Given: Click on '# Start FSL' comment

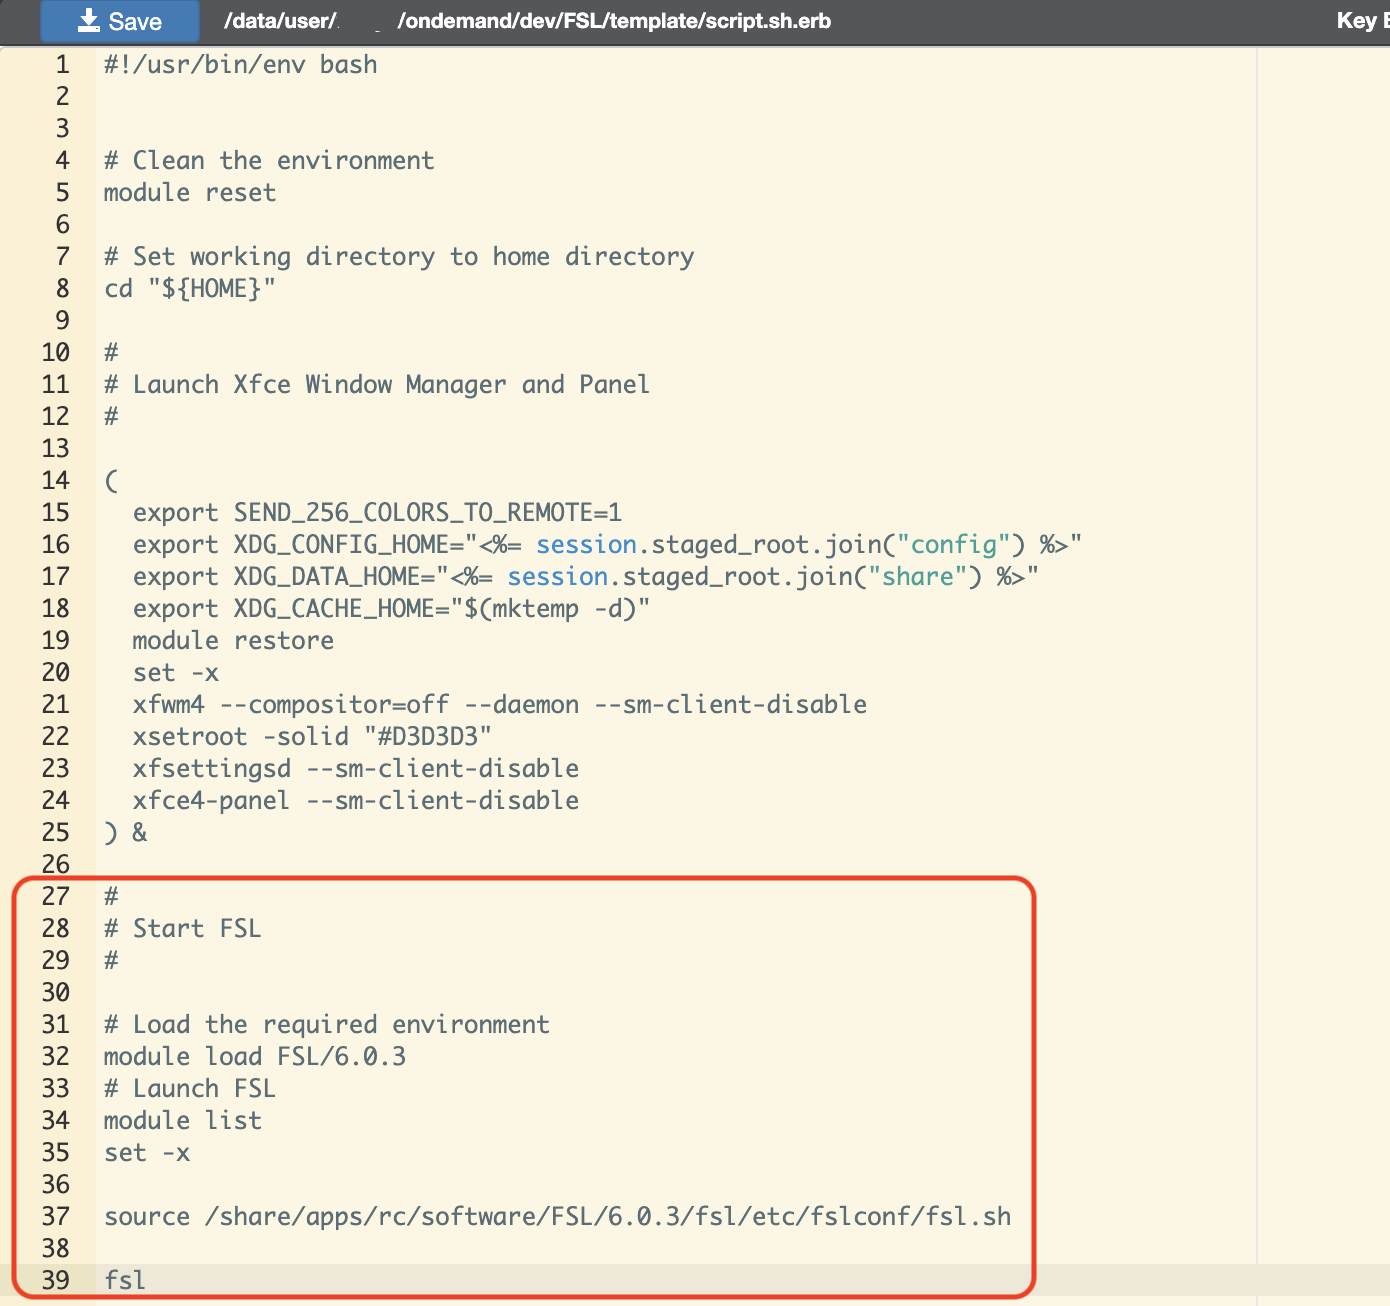Looking at the screenshot, I should [183, 928].
